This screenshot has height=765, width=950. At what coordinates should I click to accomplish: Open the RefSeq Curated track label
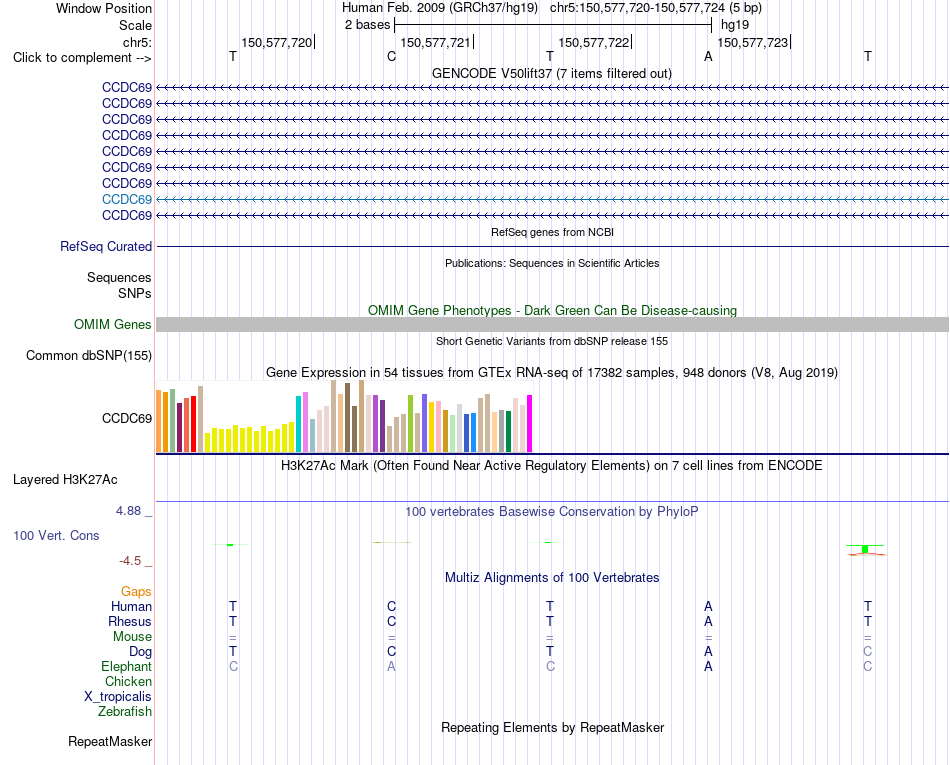click(x=106, y=247)
